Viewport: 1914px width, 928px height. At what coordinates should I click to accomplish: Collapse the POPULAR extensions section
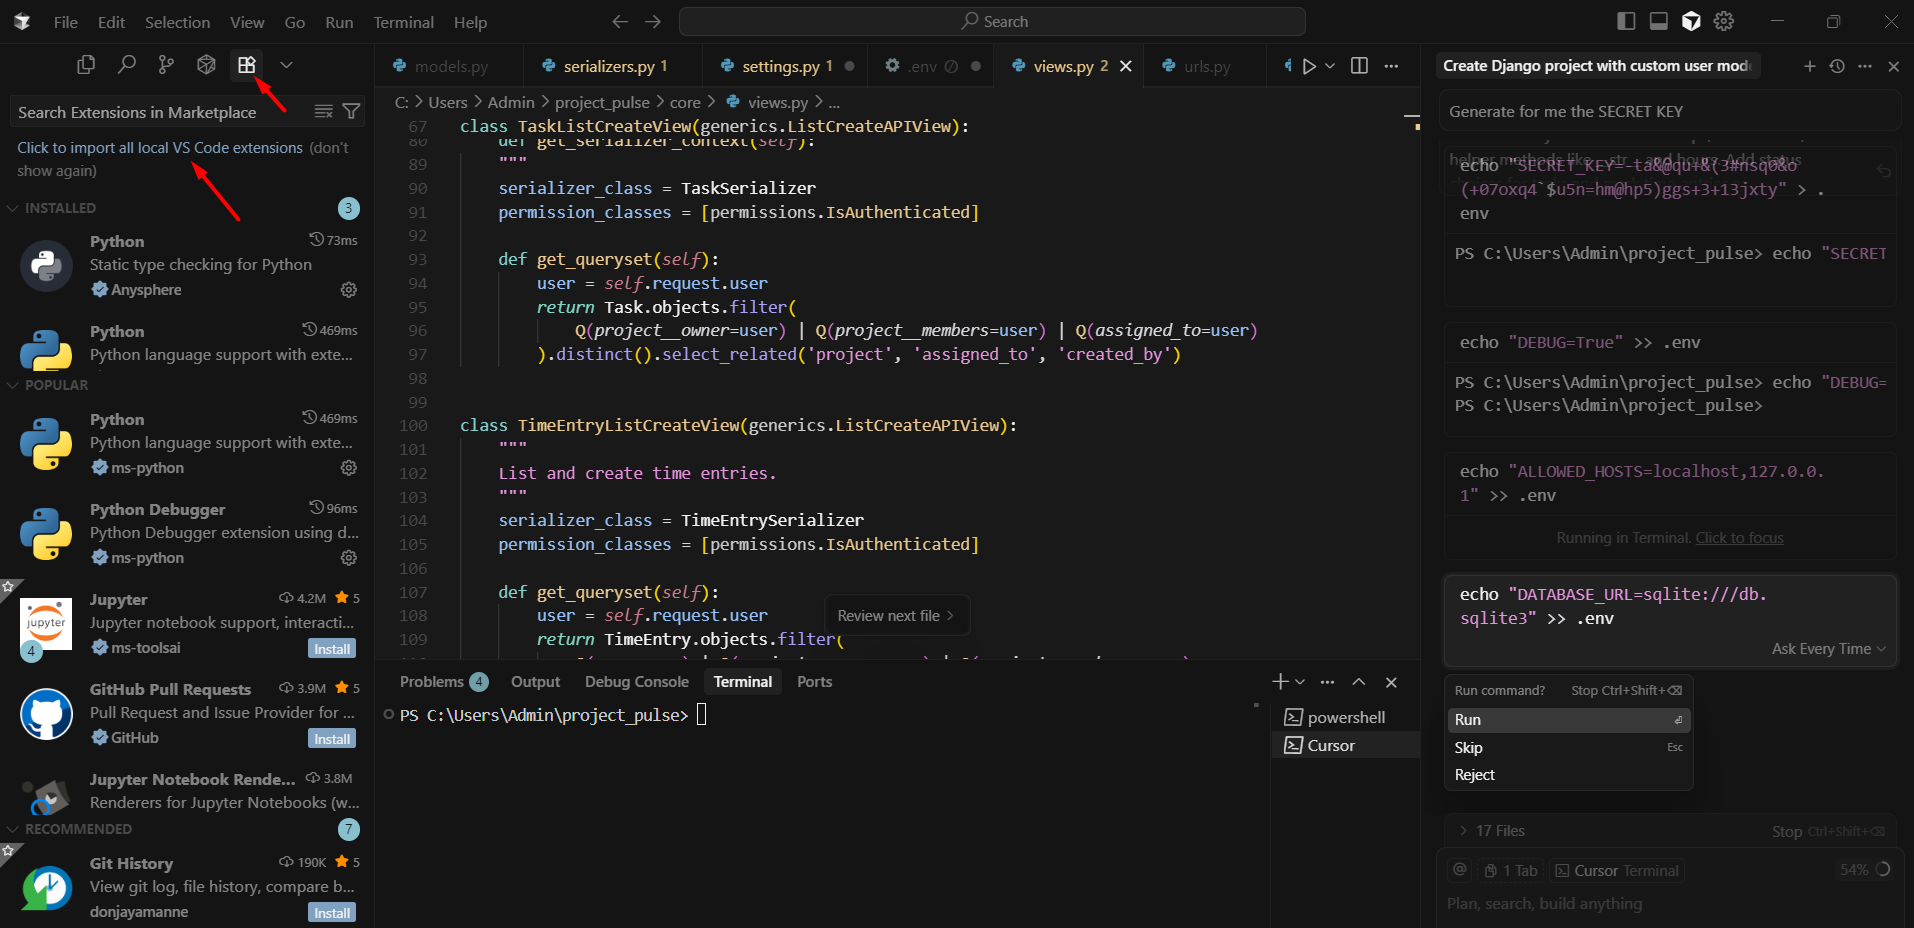click(x=56, y=385)
